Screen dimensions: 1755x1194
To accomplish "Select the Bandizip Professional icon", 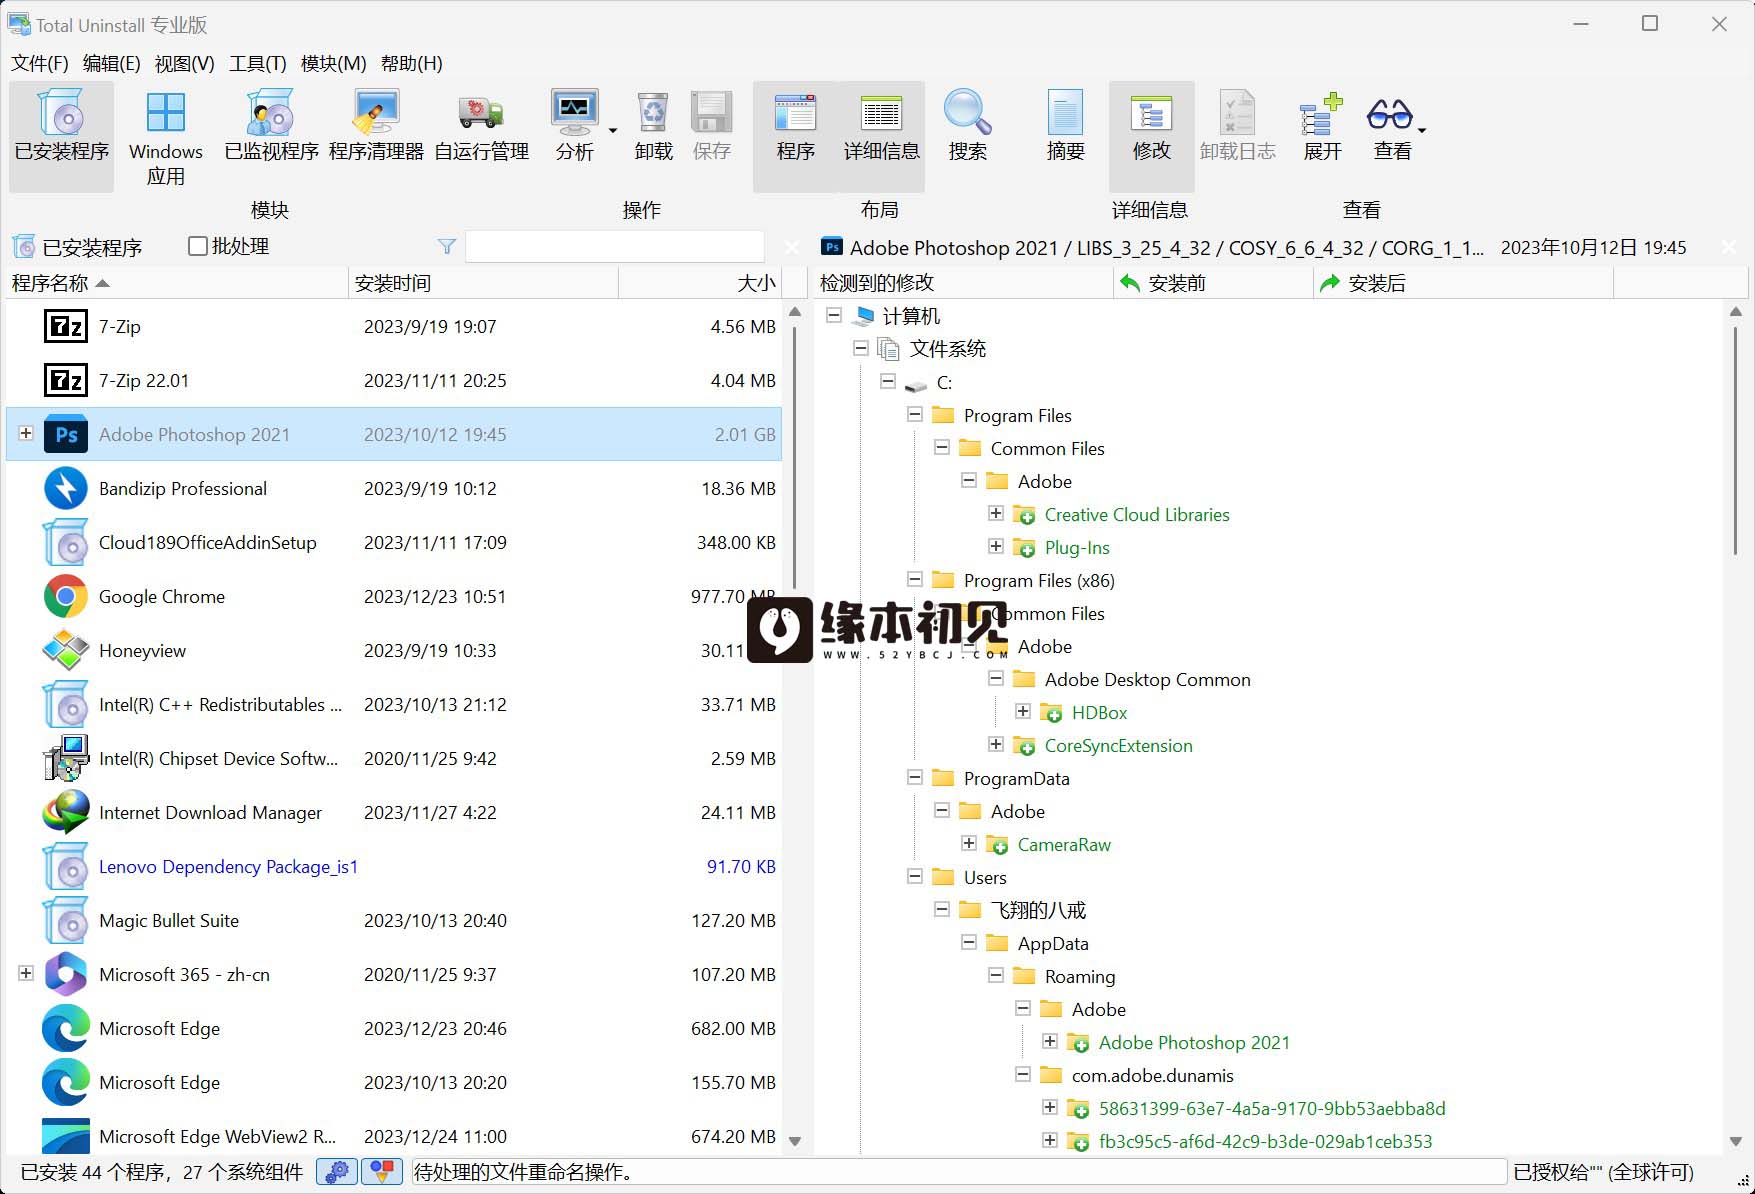I will [x=66, y=488].
